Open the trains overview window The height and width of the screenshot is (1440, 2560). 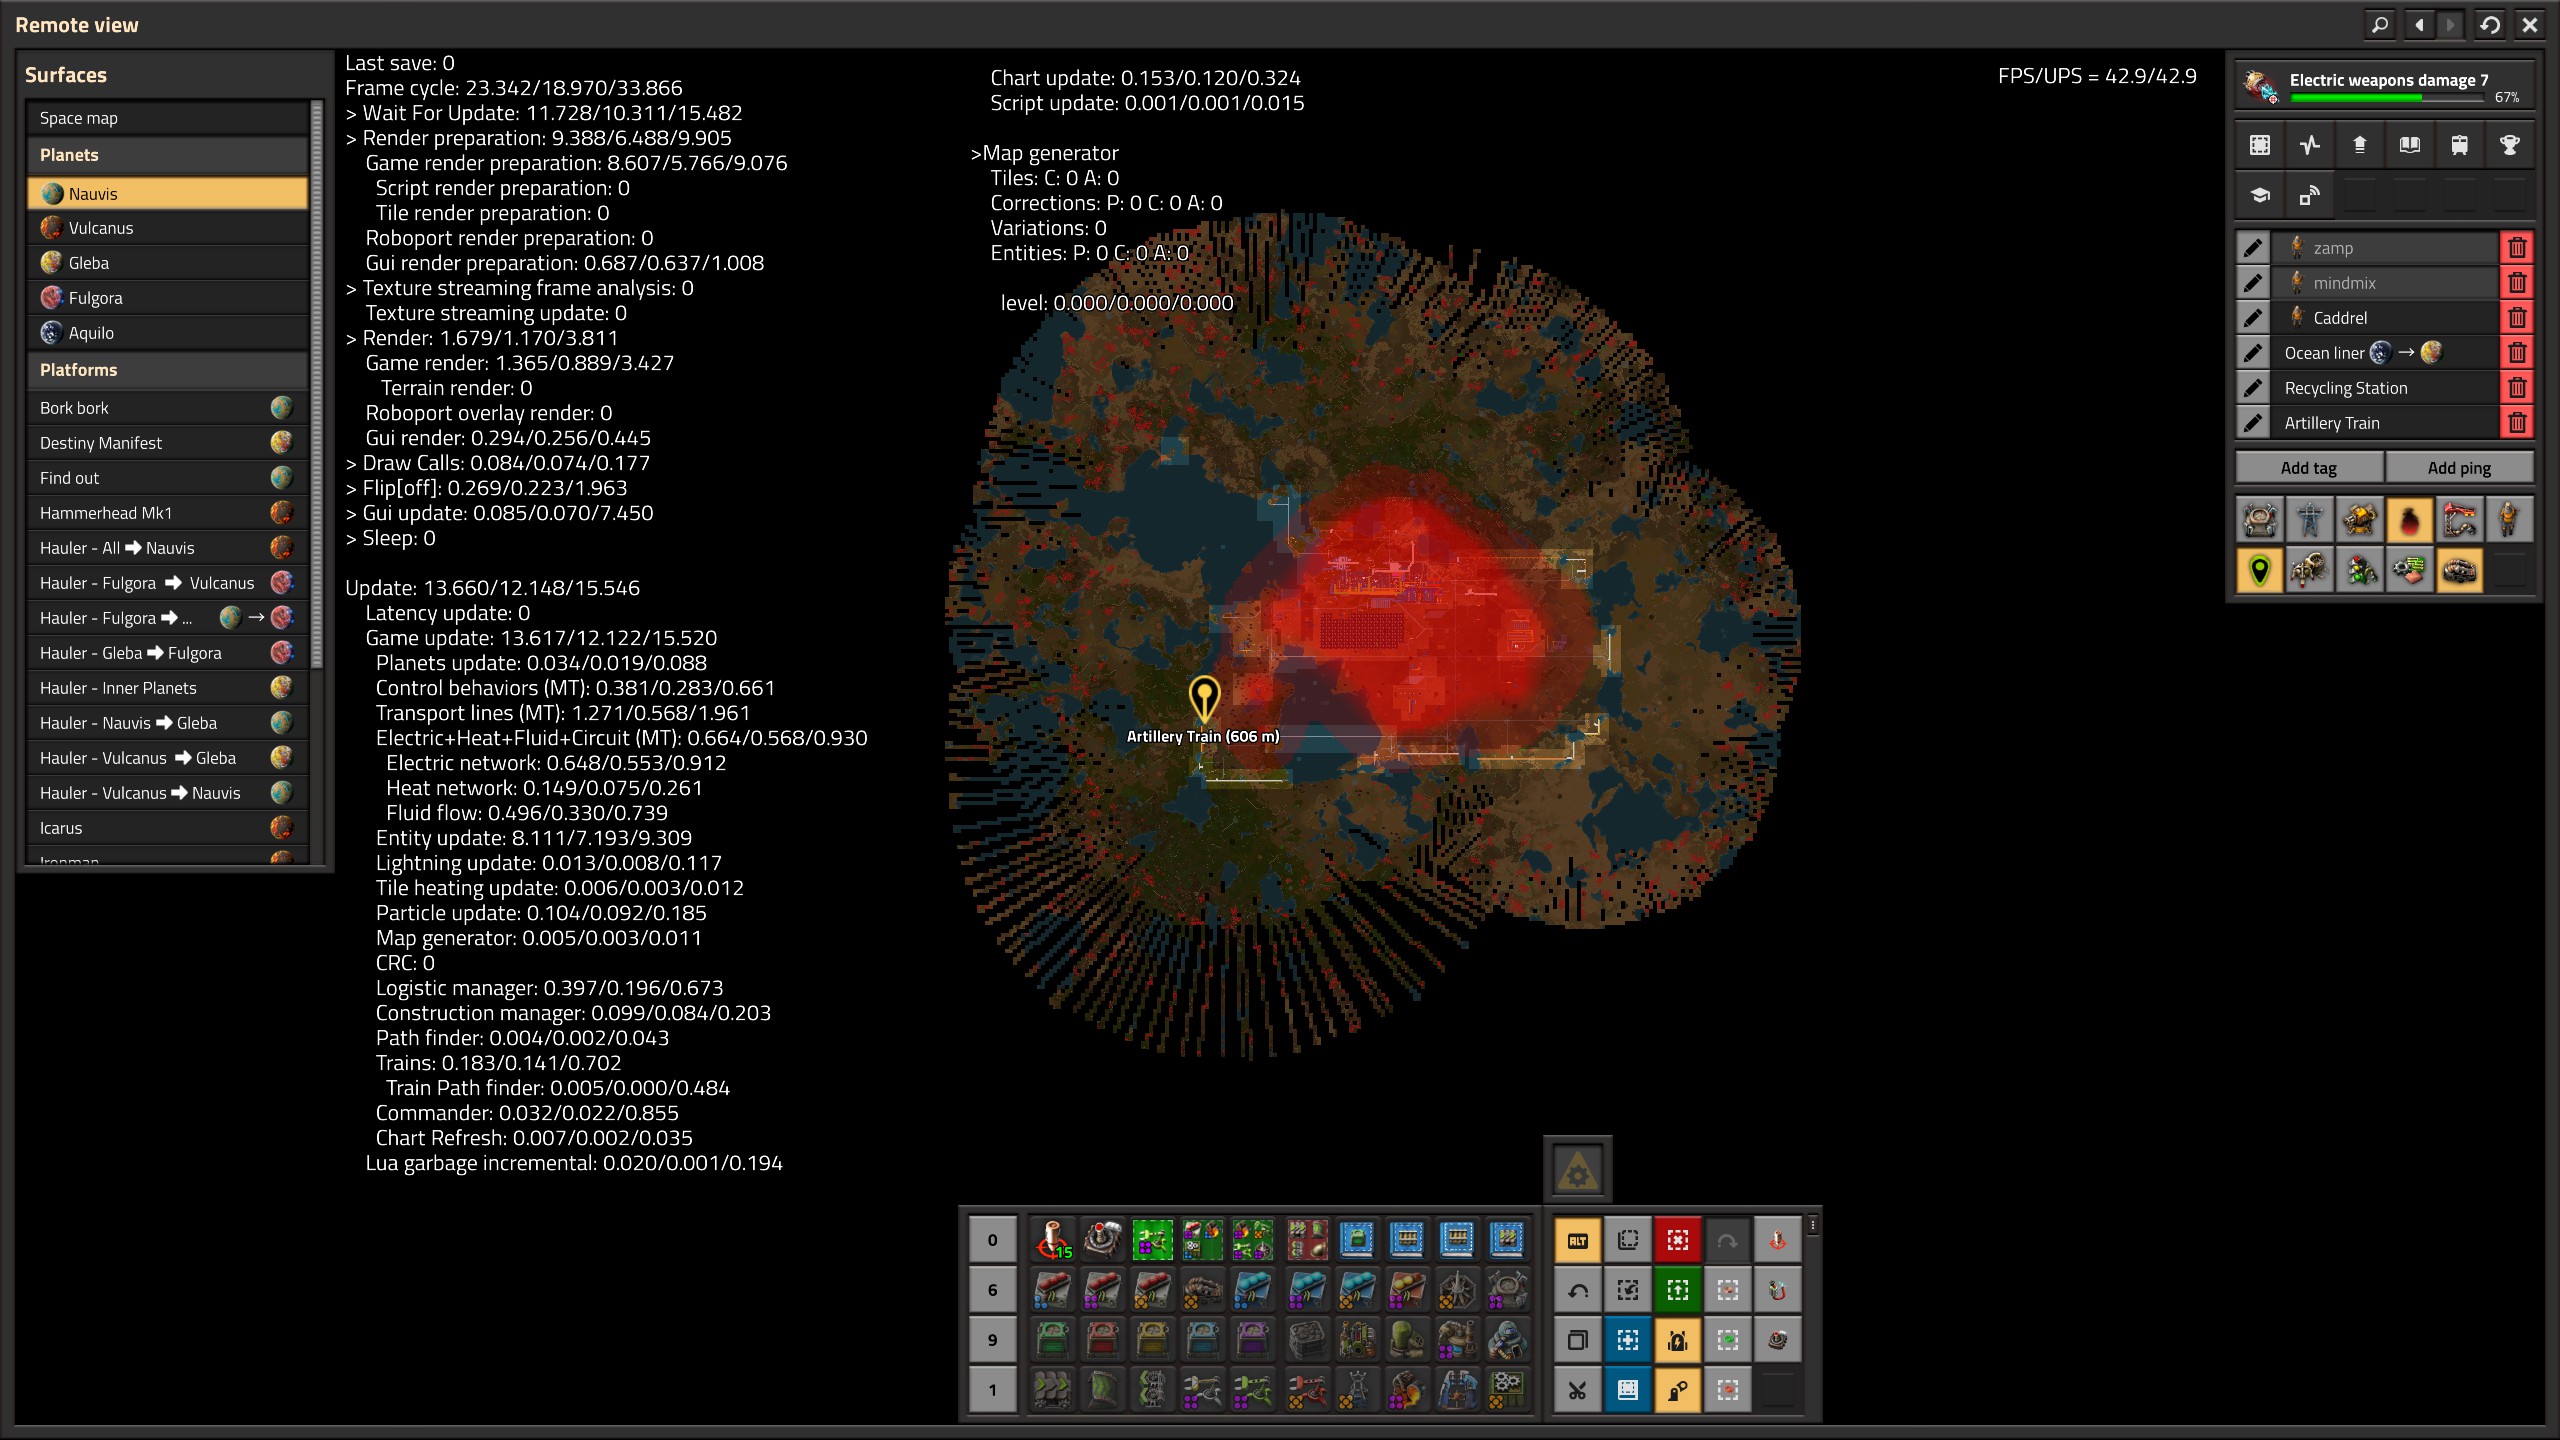click(2460, 145)
